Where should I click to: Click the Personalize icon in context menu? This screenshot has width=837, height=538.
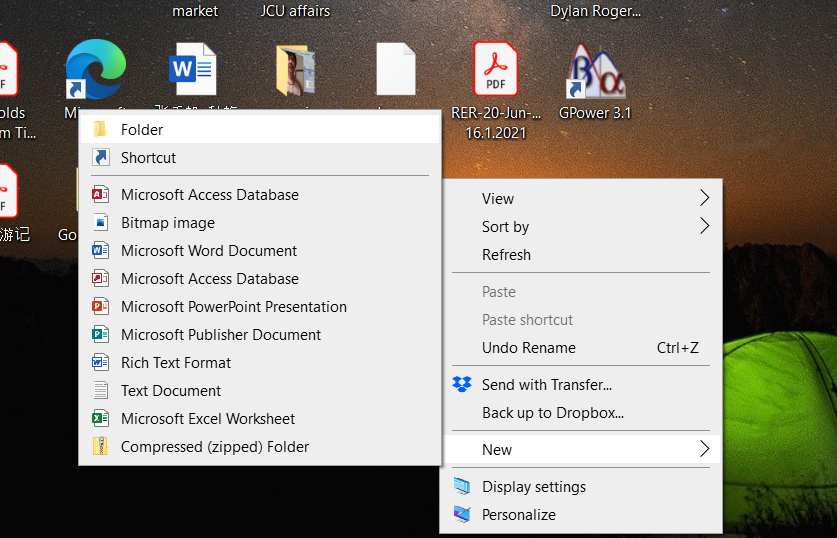click(462, 515)
